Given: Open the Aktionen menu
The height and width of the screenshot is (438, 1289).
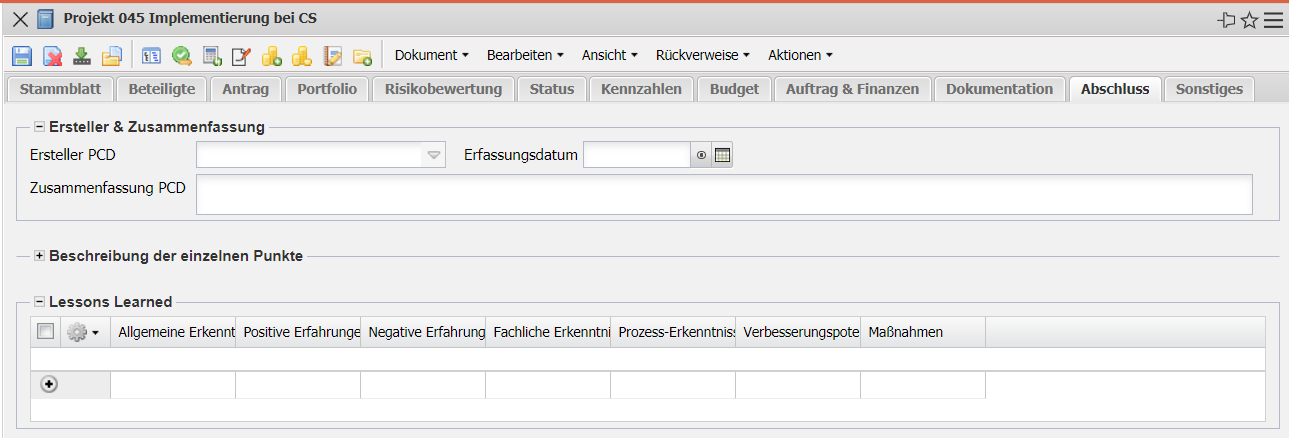Looking at the screenshot, I should 800,55.
